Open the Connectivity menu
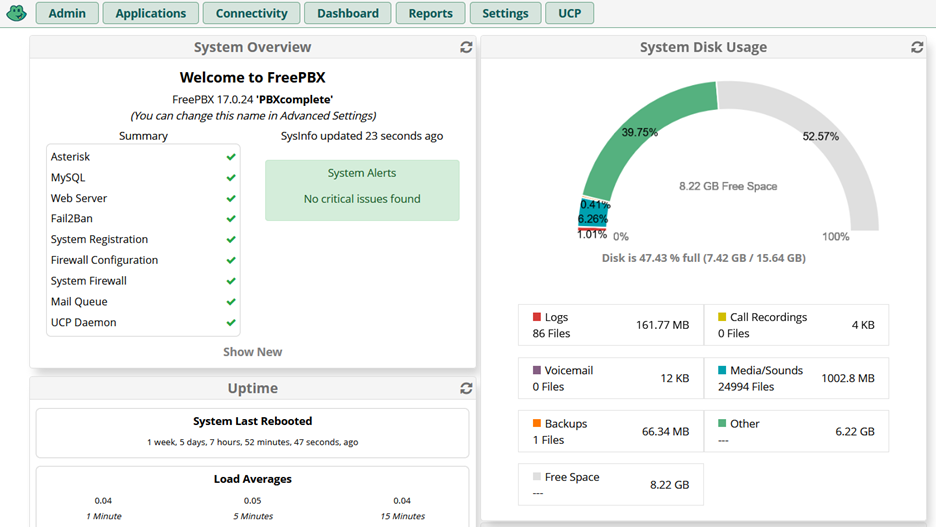This screenshot has height=527, width=936. pyautogui.click(x=251, y=13)
